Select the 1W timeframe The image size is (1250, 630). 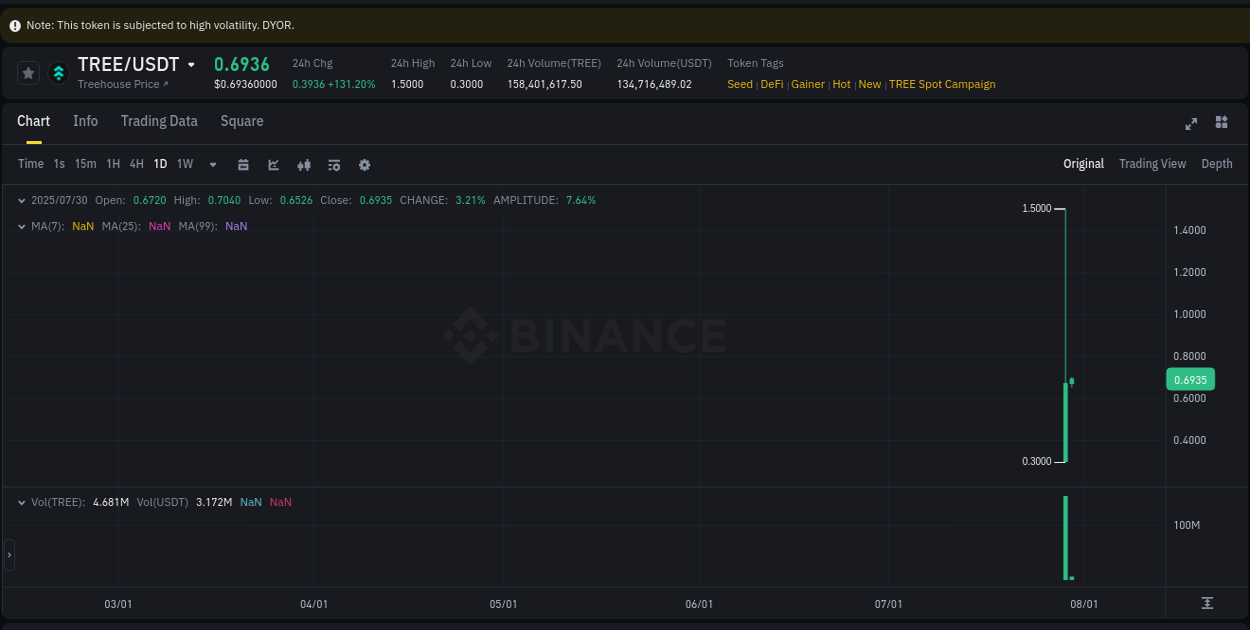(184, 164)
